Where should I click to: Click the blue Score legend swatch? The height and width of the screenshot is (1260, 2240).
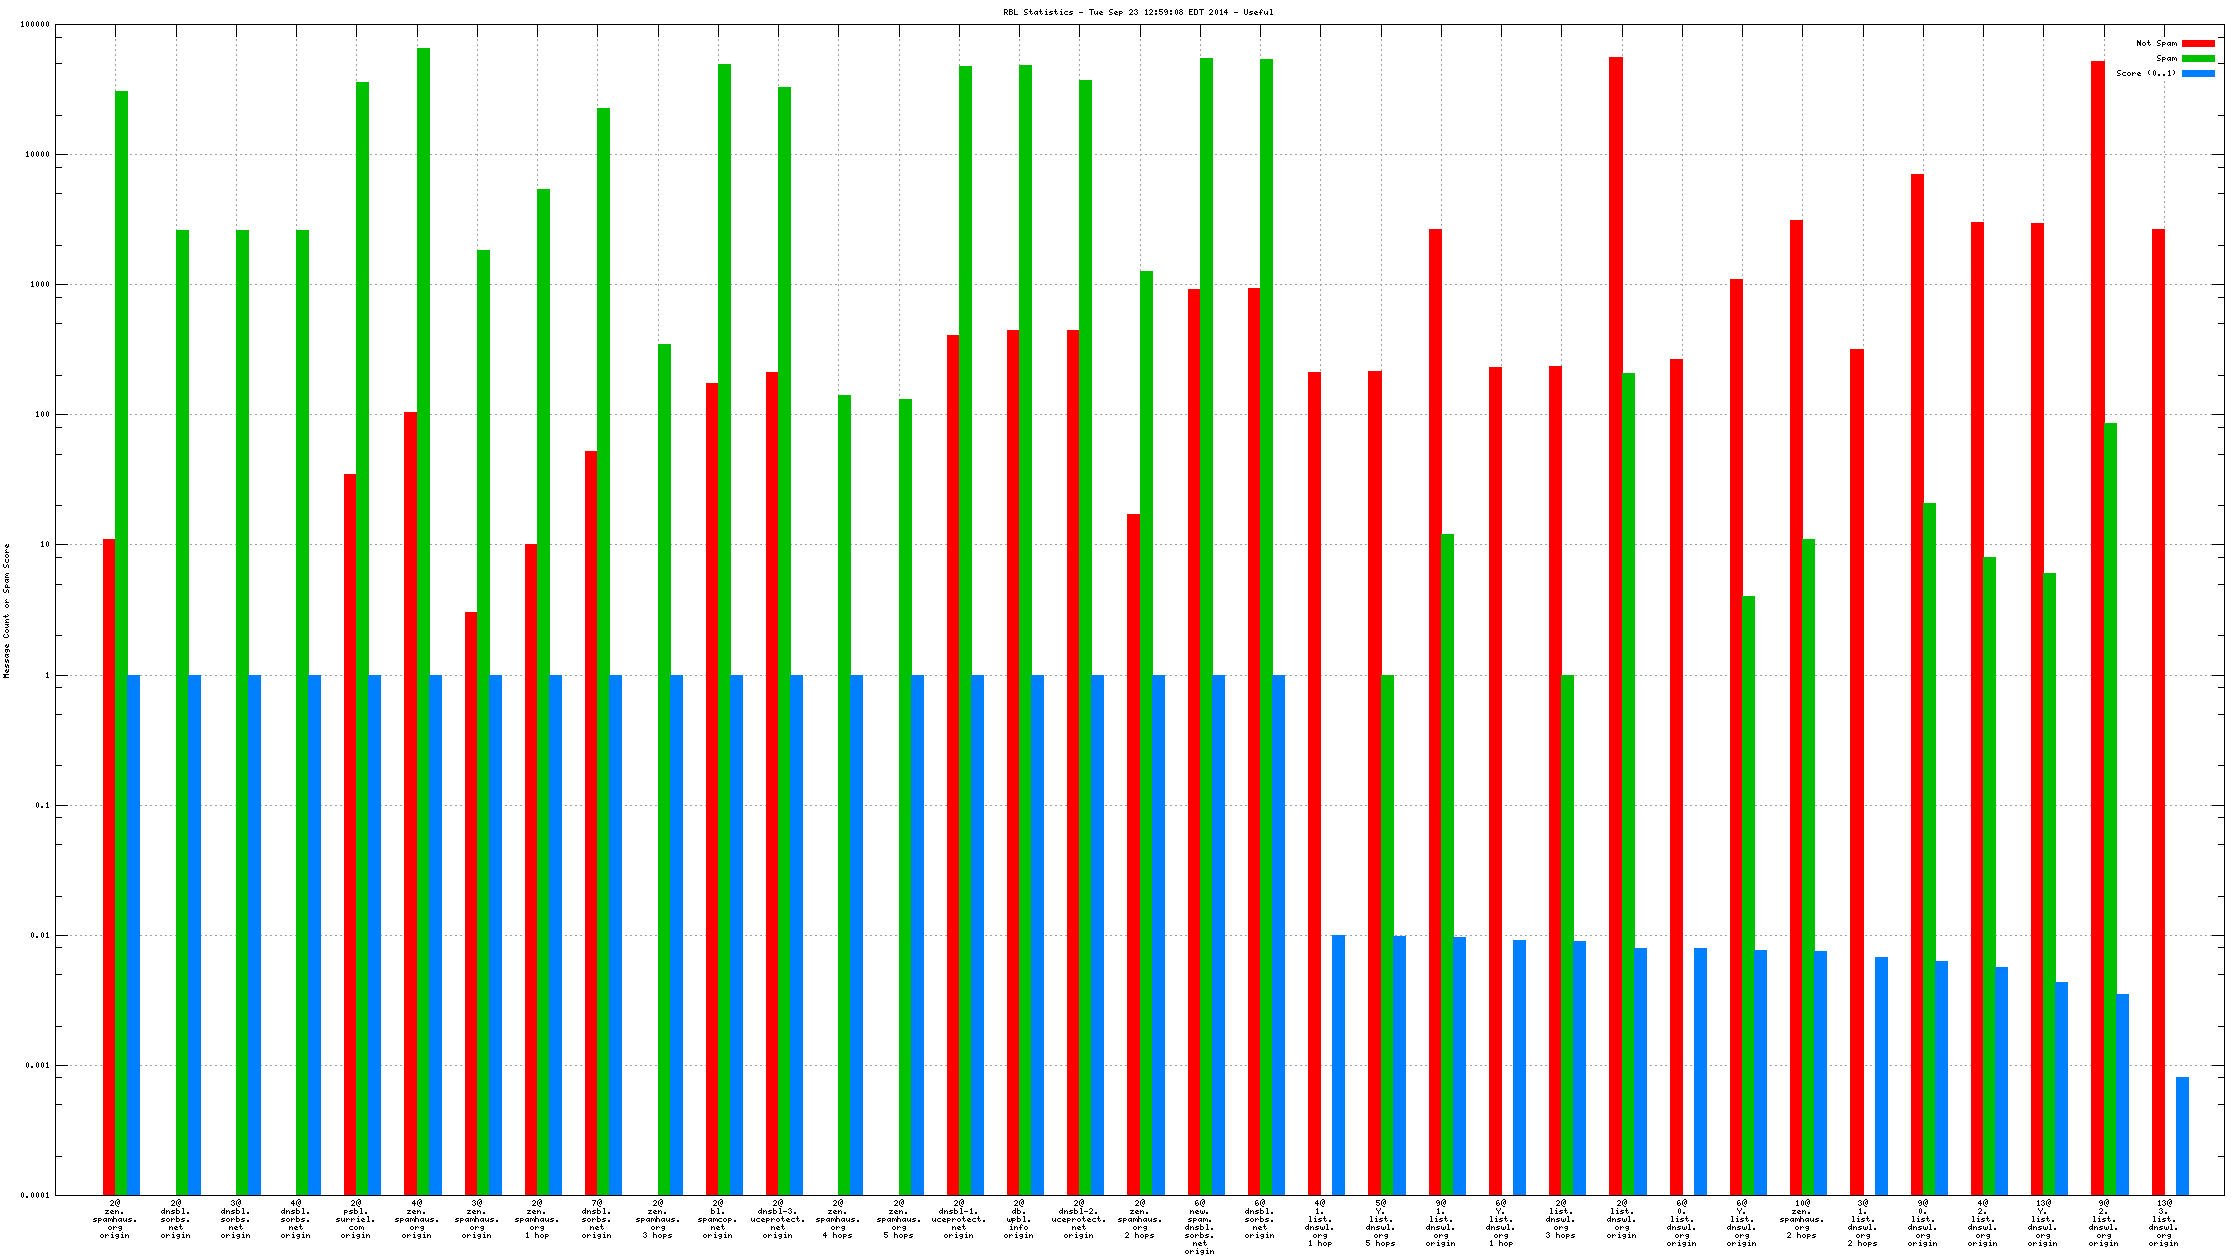coord(2198,73)
